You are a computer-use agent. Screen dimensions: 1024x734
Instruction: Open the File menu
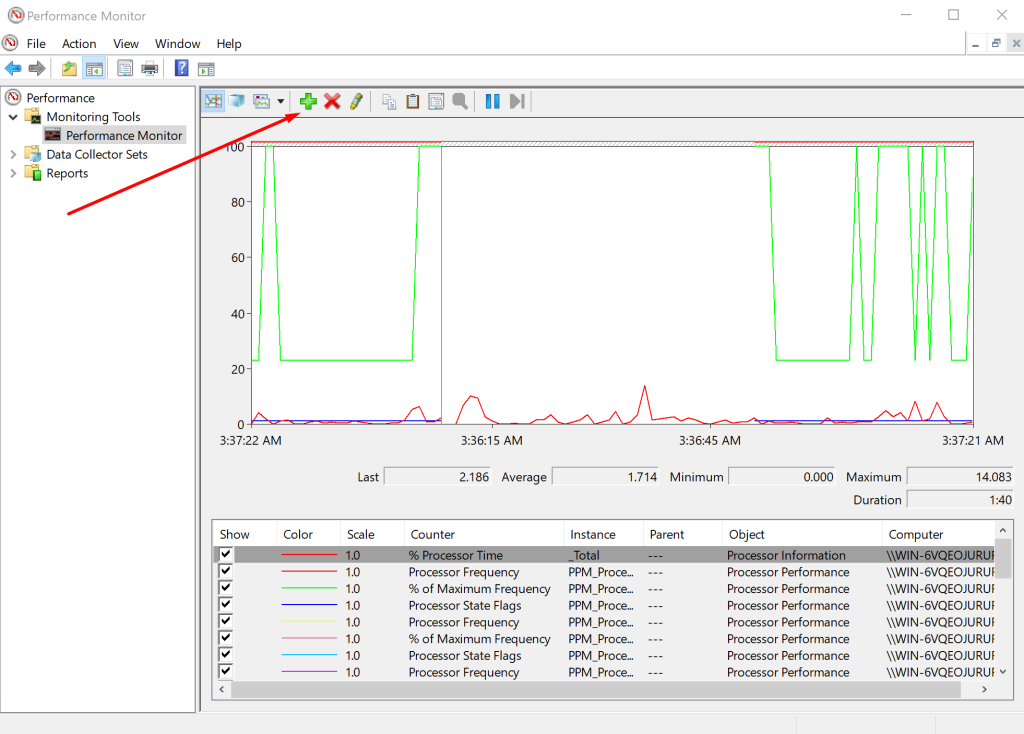[x=36, y=44]
